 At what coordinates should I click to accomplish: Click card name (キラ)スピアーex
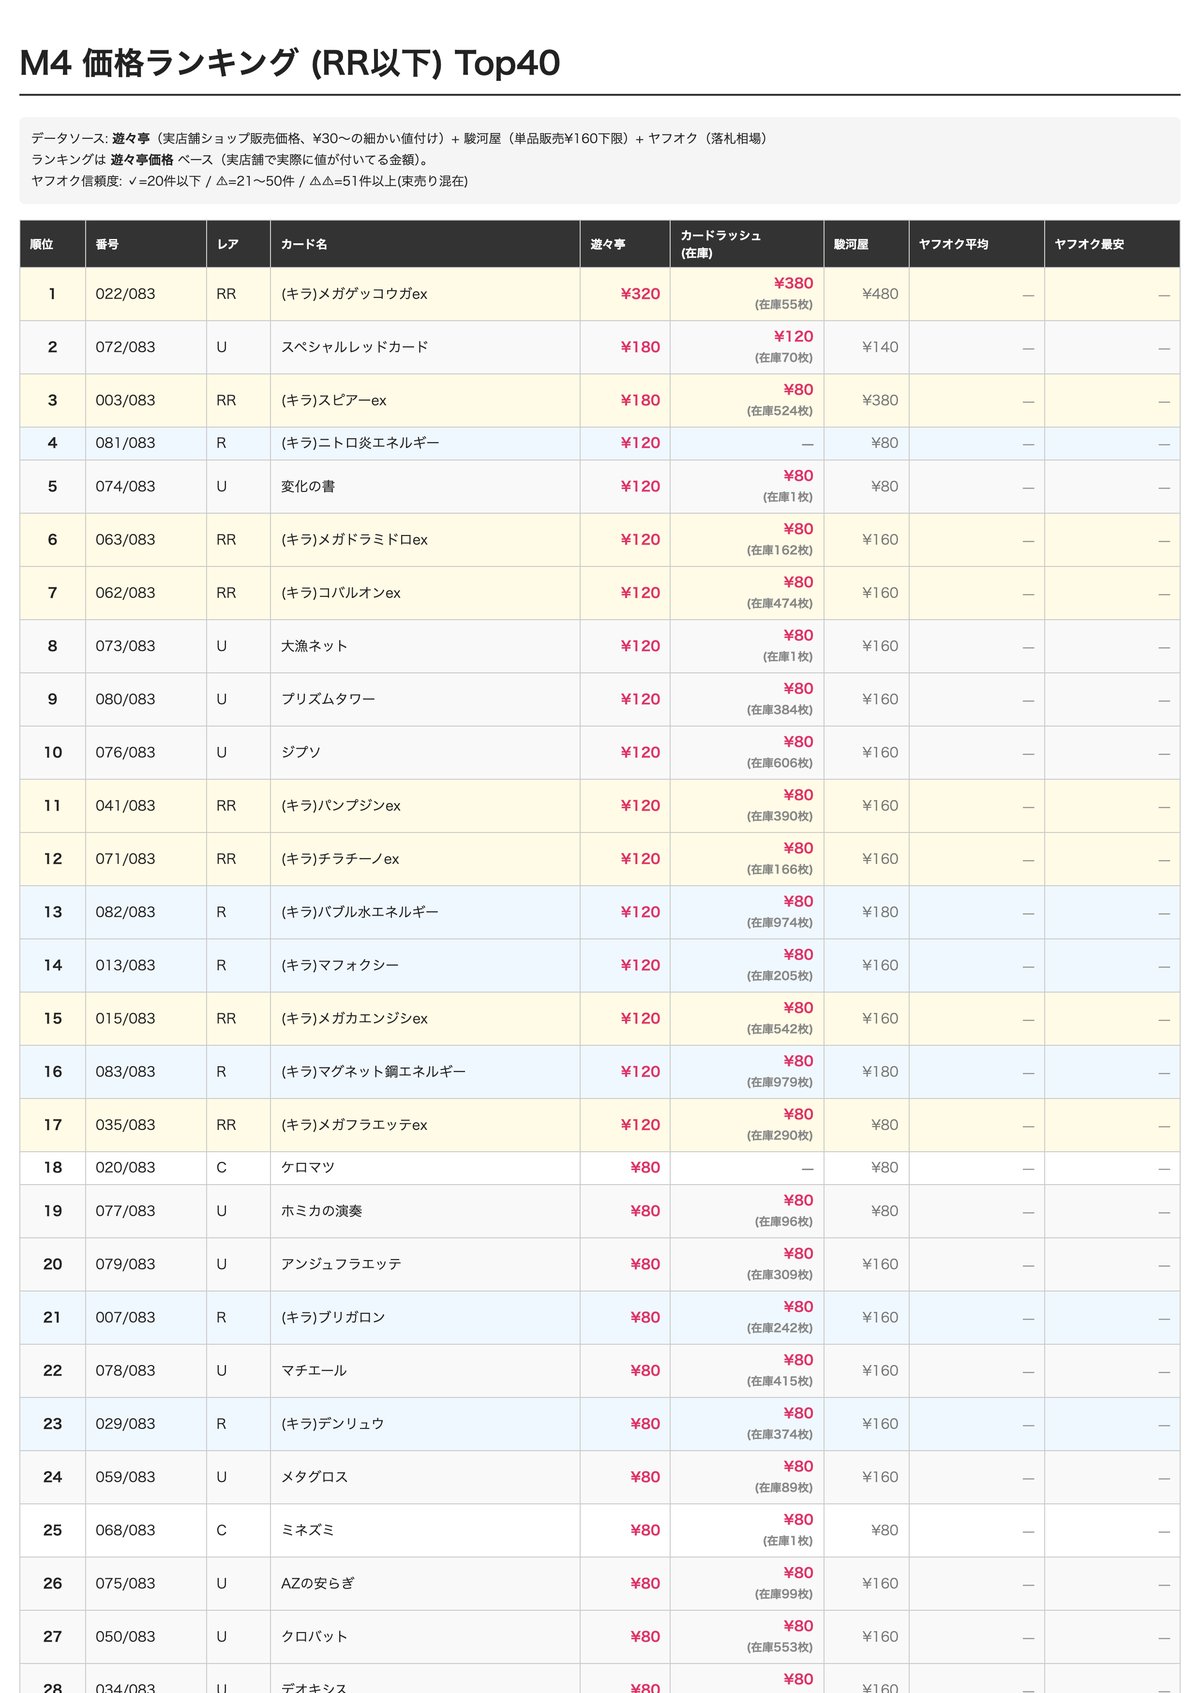[333, 400]
